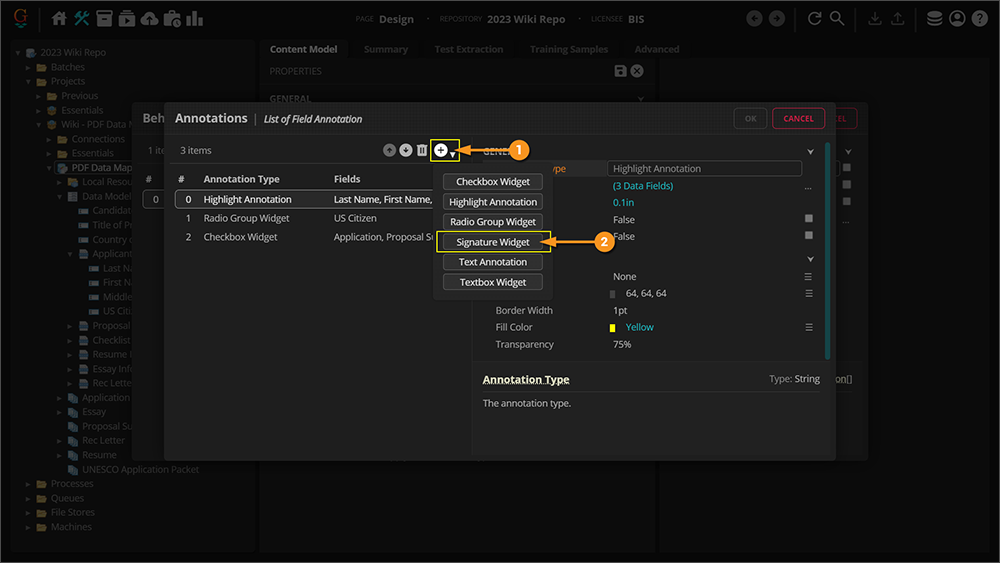
Task: Click the help question mark icon
Action: [979, 18]
